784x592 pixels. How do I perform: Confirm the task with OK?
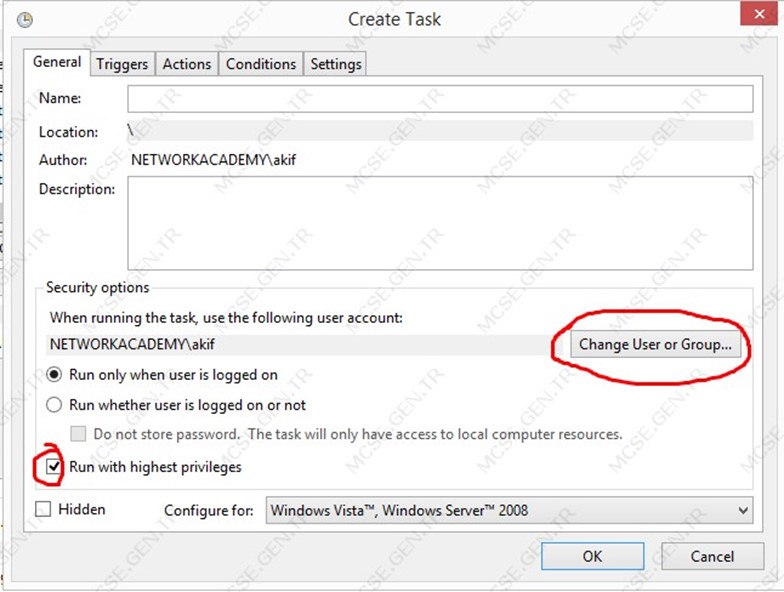pyautogui.click(x=592, y=556)
